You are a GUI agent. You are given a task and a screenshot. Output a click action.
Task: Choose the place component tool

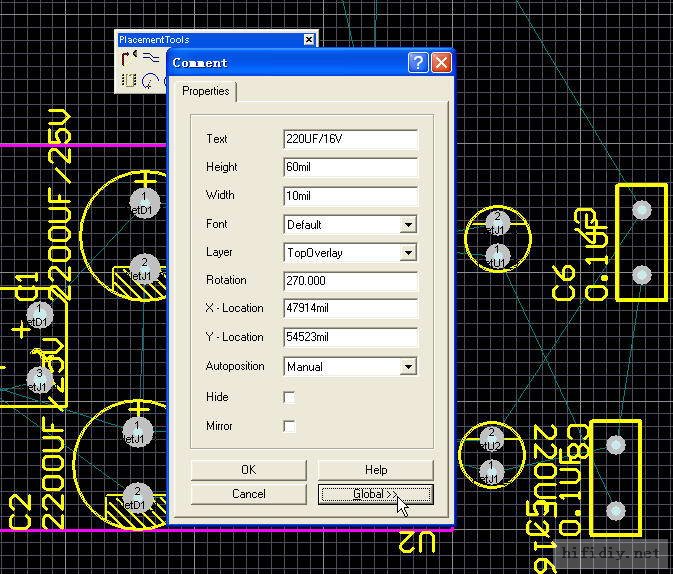point(129,81)
